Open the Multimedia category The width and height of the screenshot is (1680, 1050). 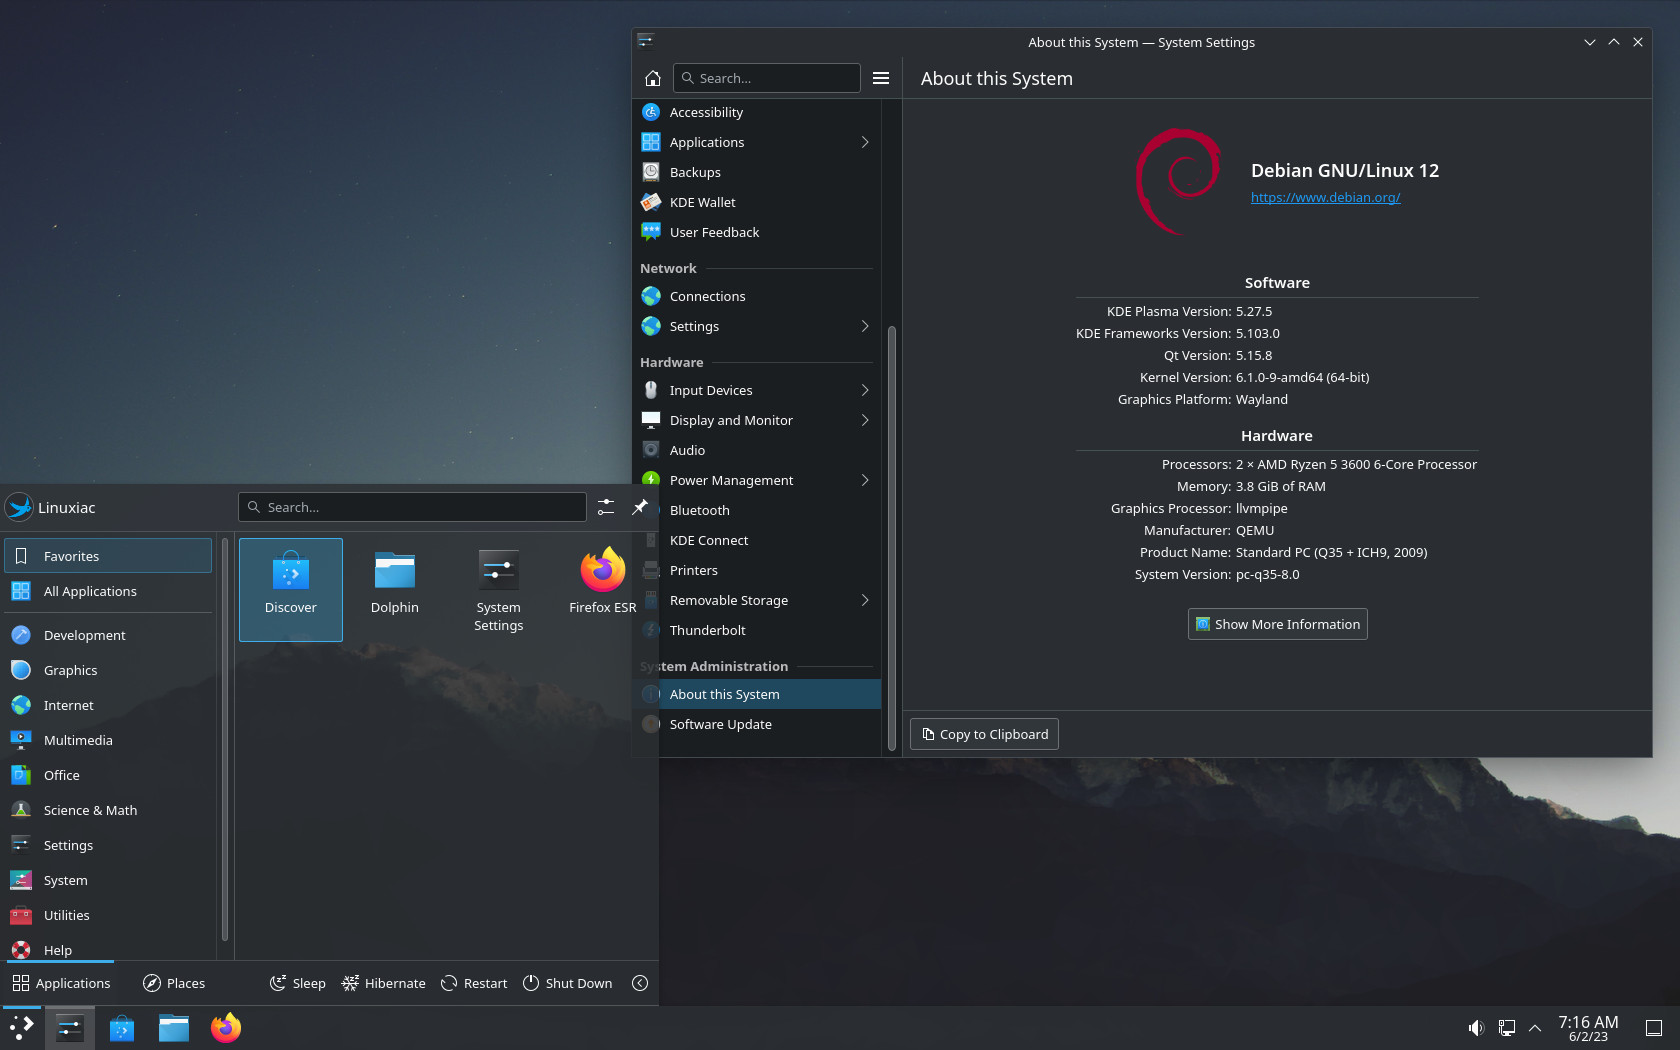(108, 740)
